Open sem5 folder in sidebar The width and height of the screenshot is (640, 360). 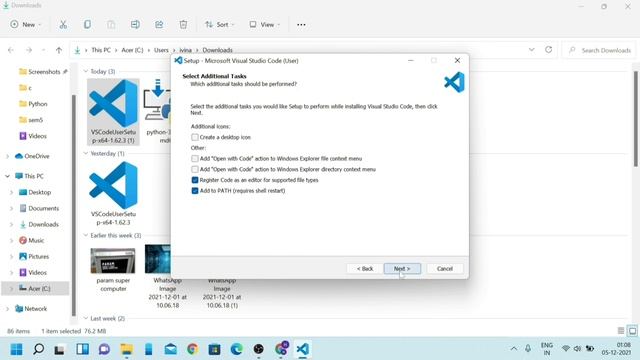[x=31, y=120]
